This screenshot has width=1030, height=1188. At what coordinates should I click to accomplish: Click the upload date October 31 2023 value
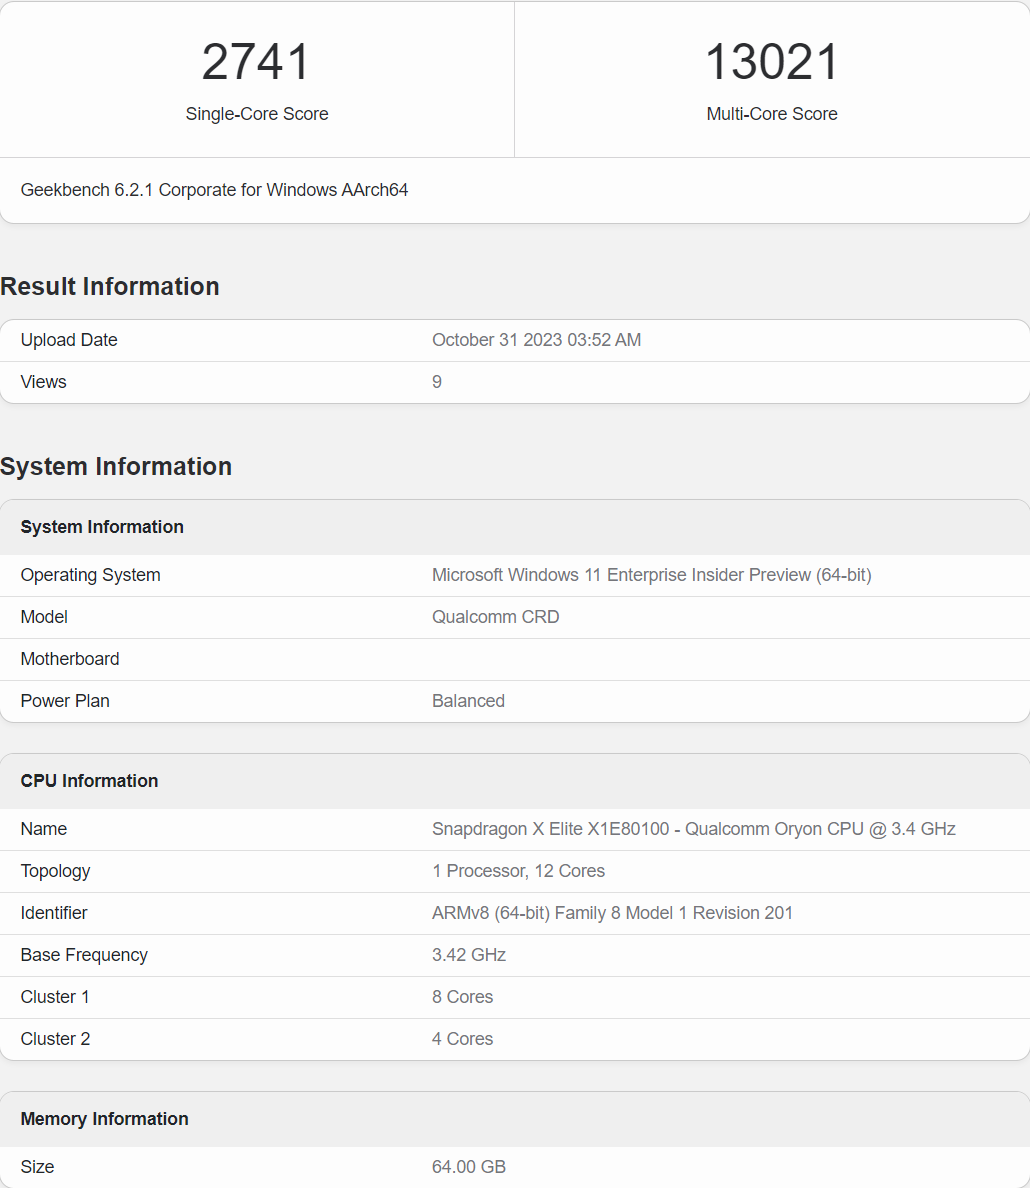(536, 340)
